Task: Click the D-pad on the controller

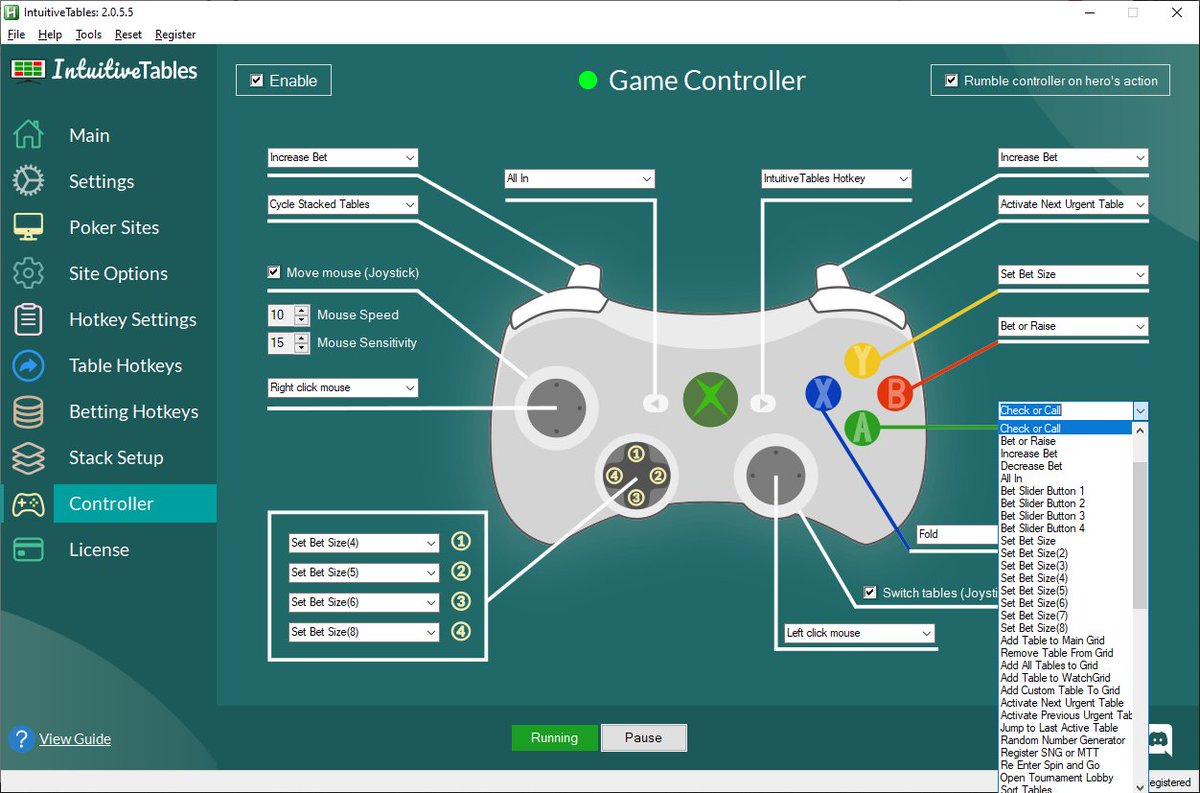Action: (635, 476)
